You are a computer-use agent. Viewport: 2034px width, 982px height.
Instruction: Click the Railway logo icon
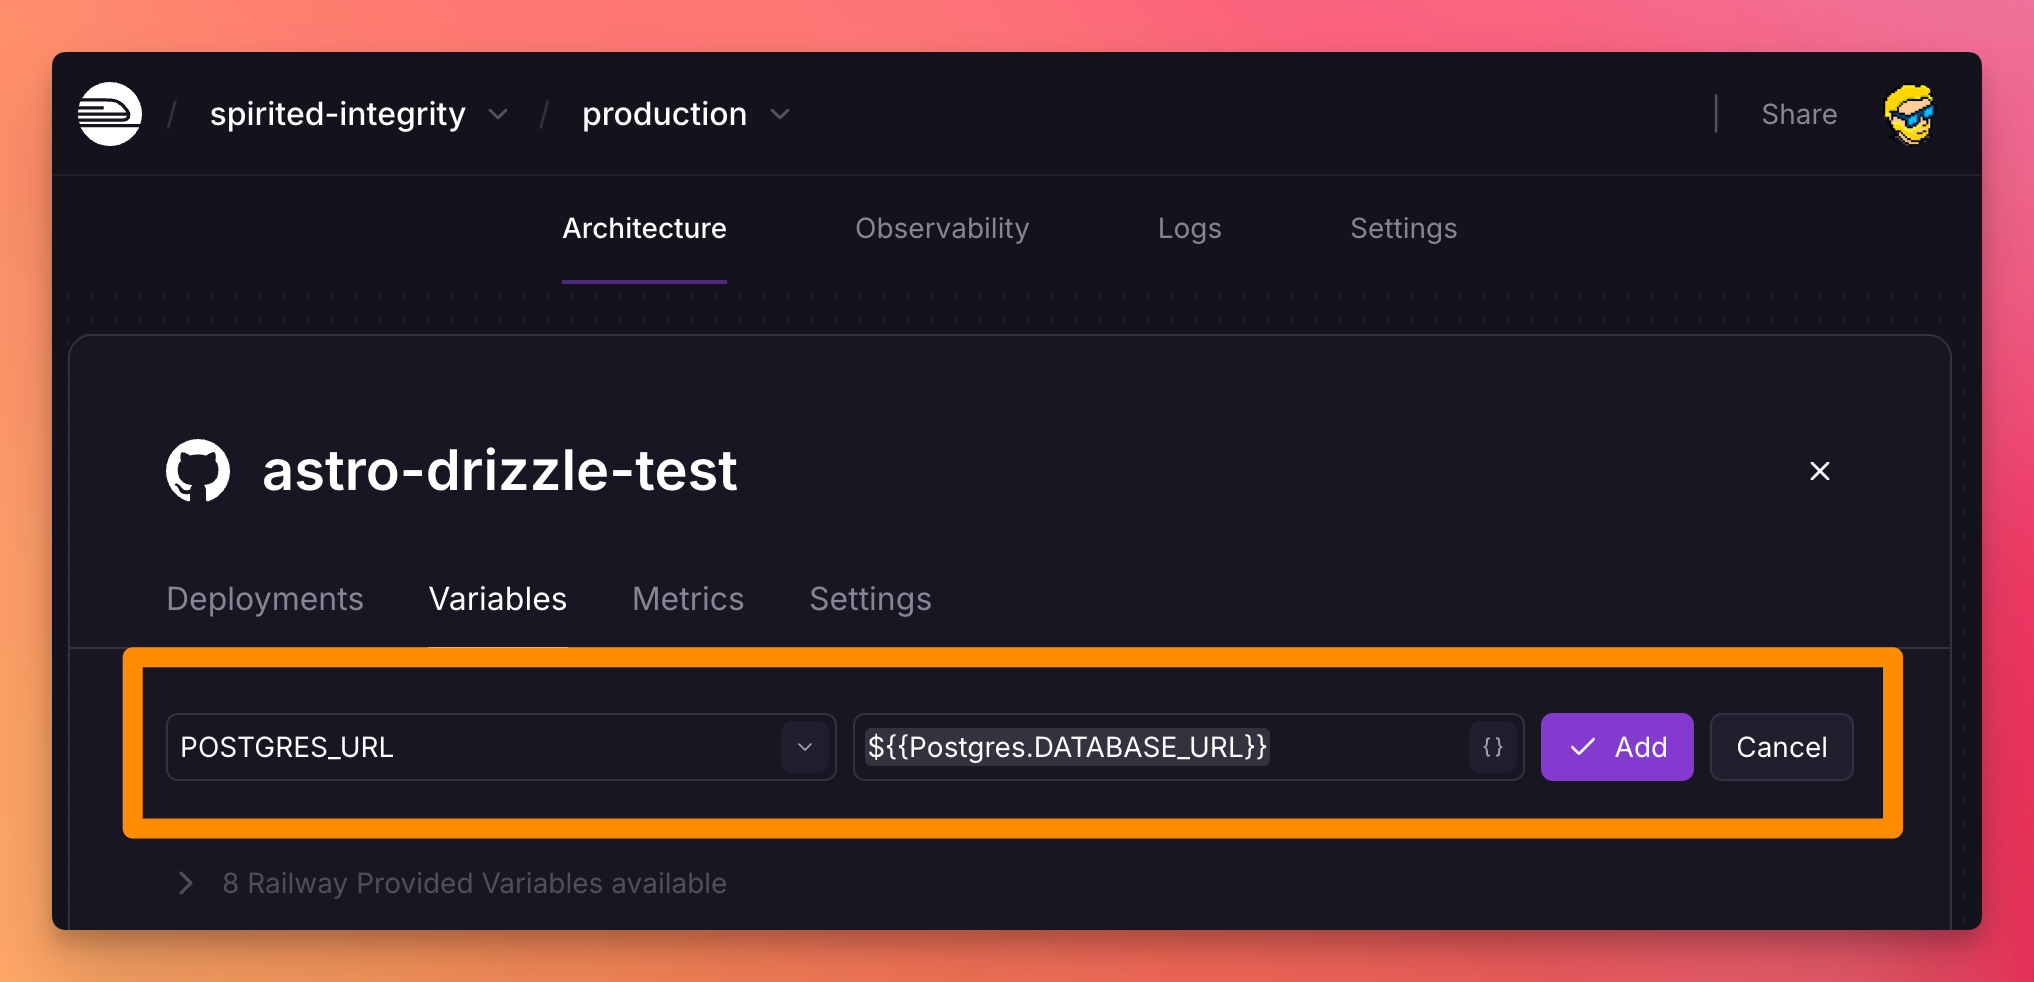click(x=110, y=114)
